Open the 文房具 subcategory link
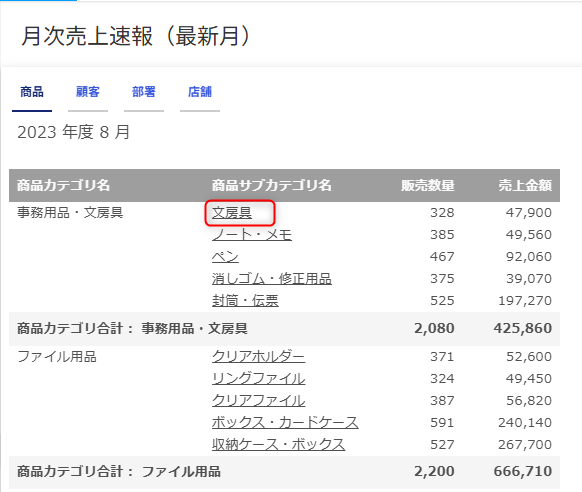582x492 pixels. tap(232, 213)
